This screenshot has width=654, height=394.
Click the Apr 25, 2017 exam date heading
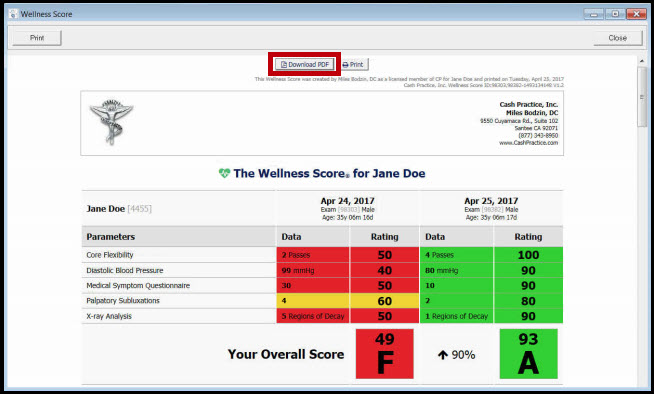pos(491,201)
